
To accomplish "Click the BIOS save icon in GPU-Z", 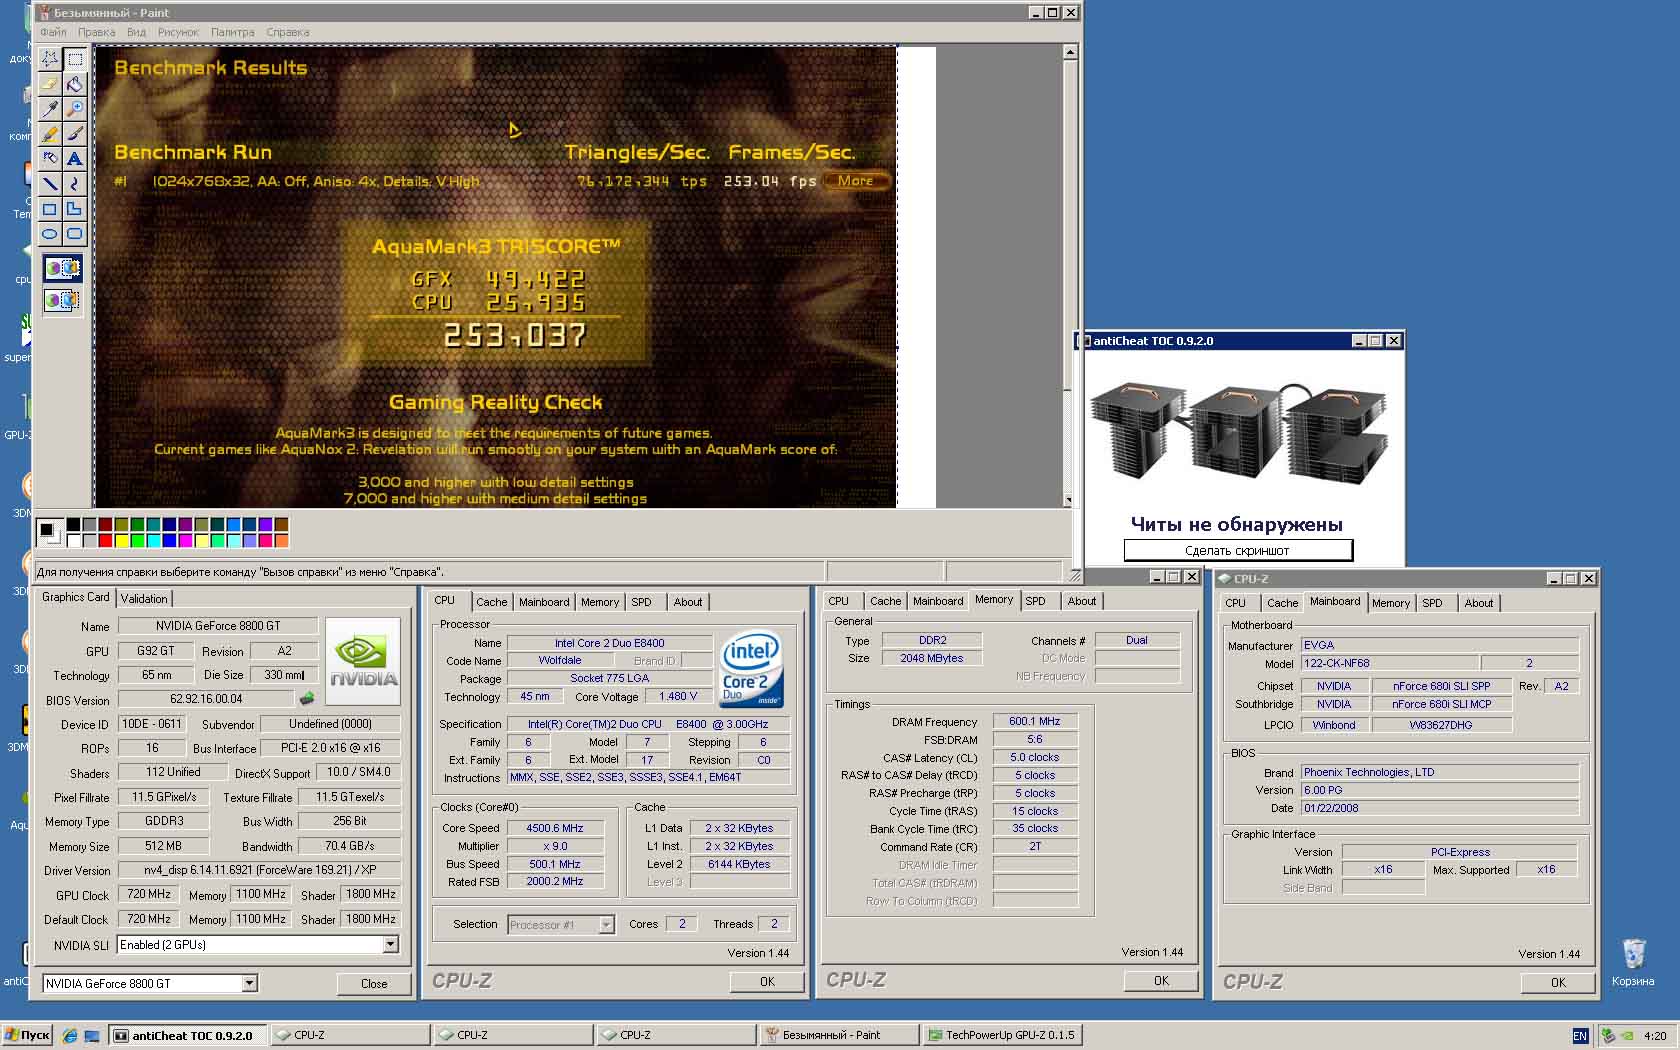I will [307, 699].
